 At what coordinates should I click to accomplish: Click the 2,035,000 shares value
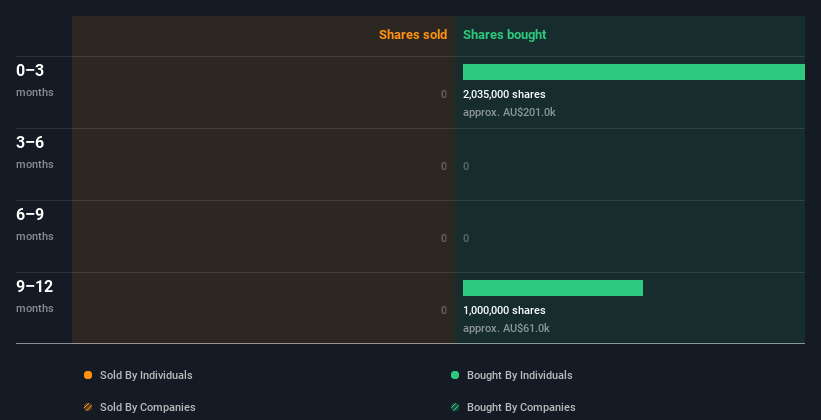504,94
